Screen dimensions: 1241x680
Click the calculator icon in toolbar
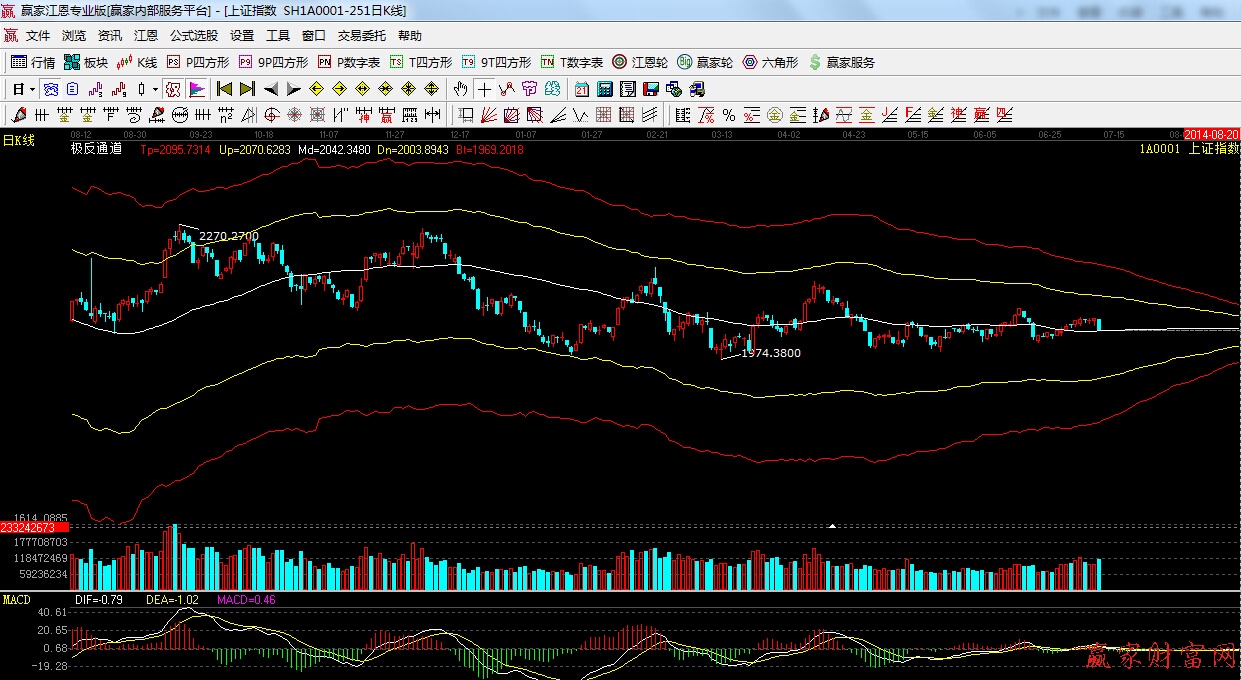click(605, 89)
